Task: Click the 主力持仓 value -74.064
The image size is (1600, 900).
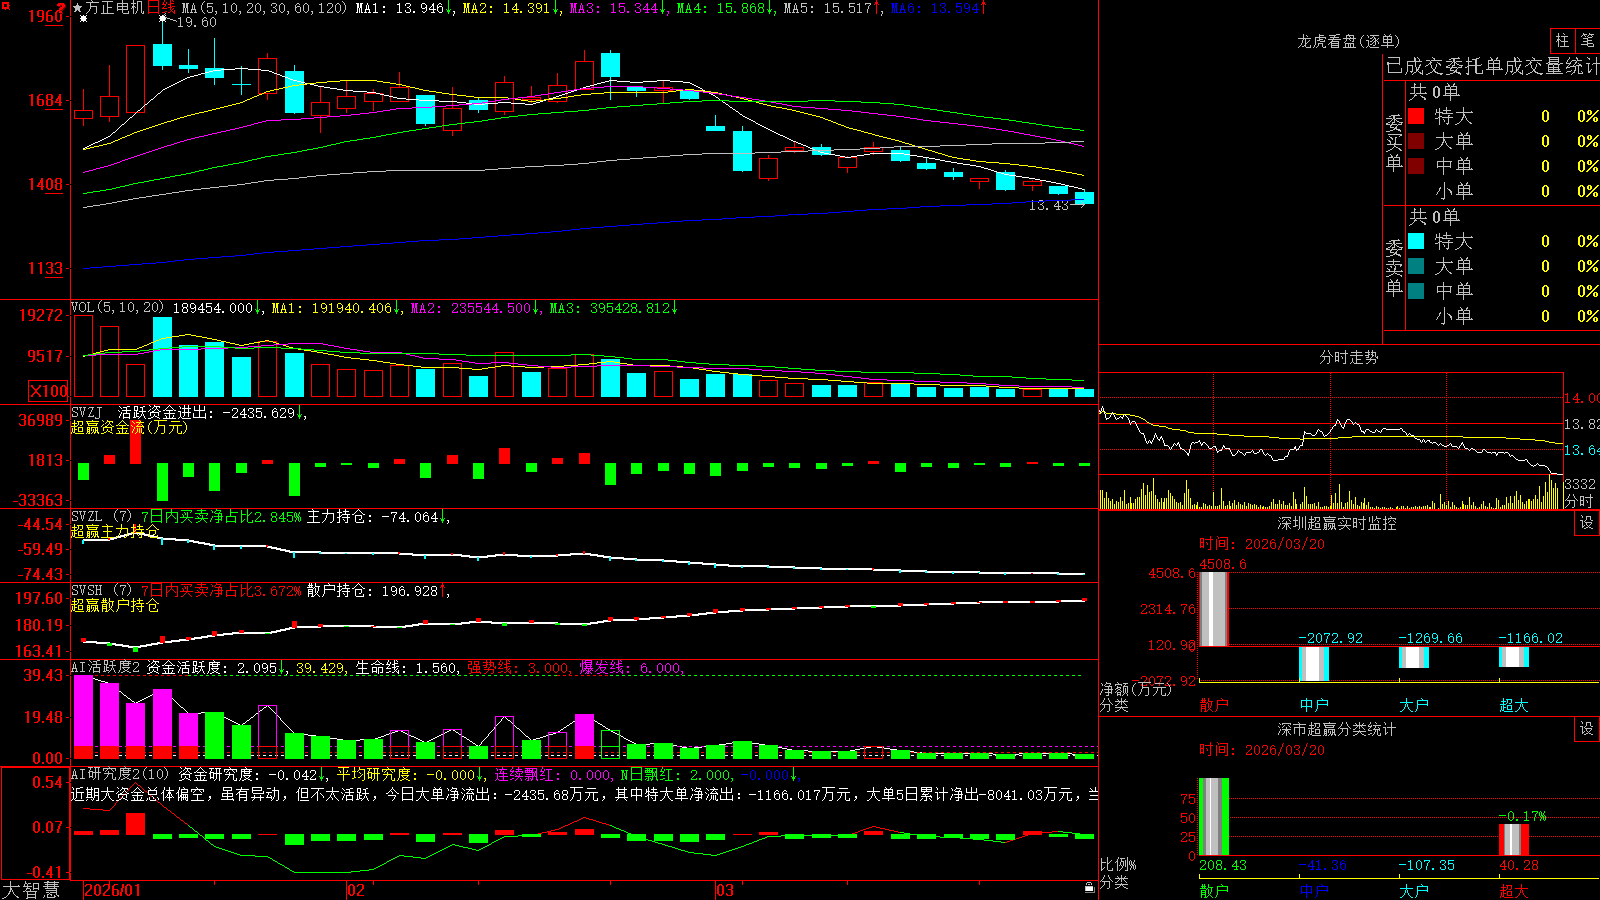Action: 410,517
